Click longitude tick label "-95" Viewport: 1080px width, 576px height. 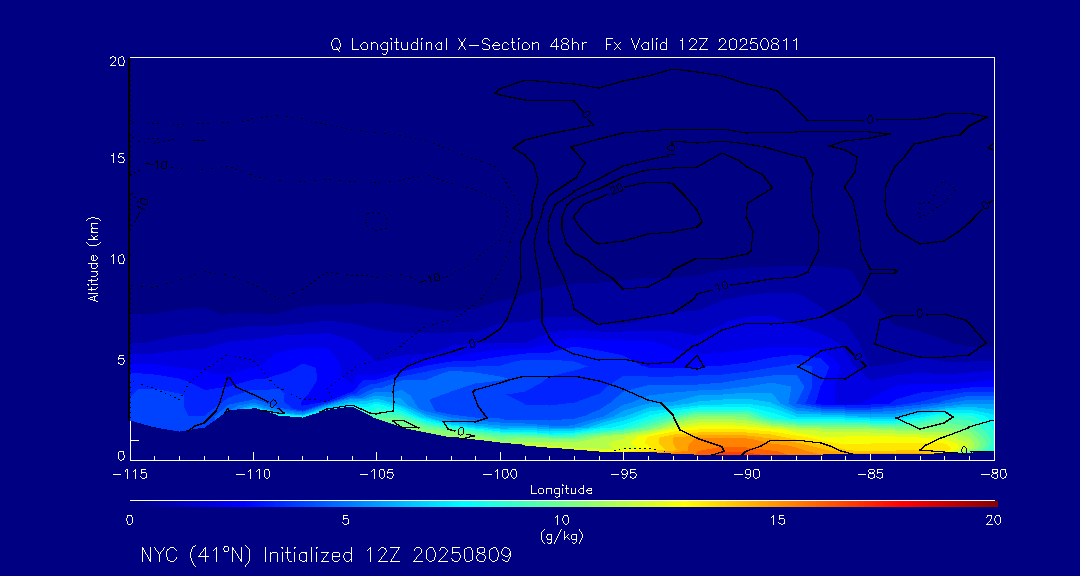623,475
